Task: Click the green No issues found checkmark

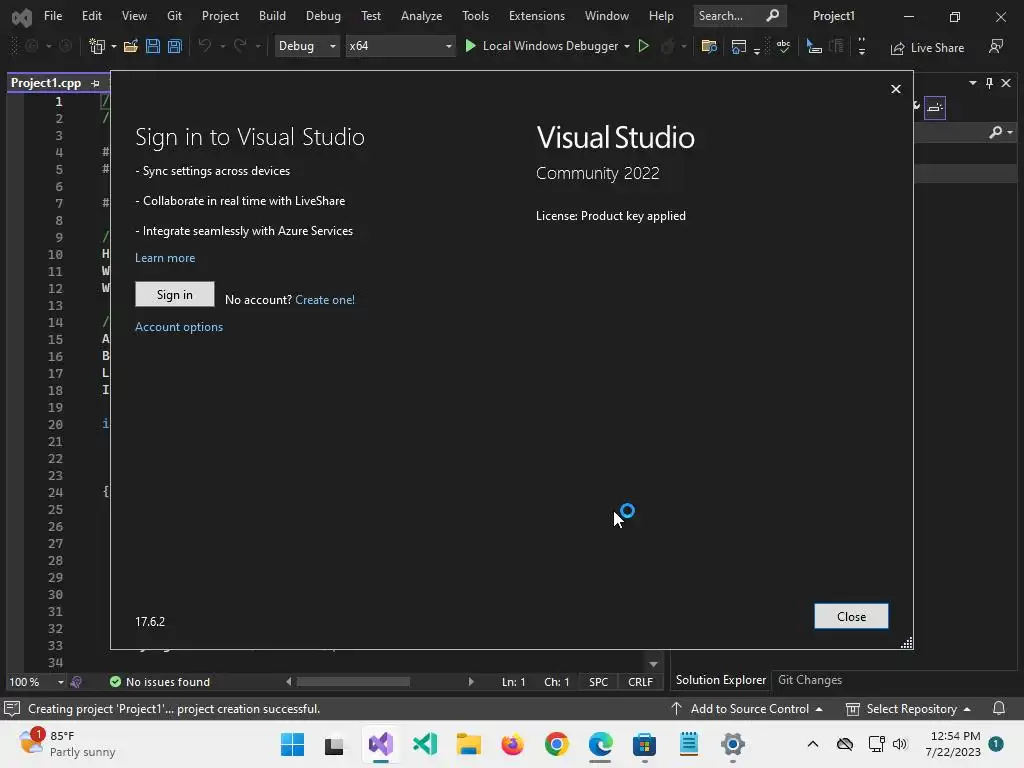Action: (x=116, y=682)
